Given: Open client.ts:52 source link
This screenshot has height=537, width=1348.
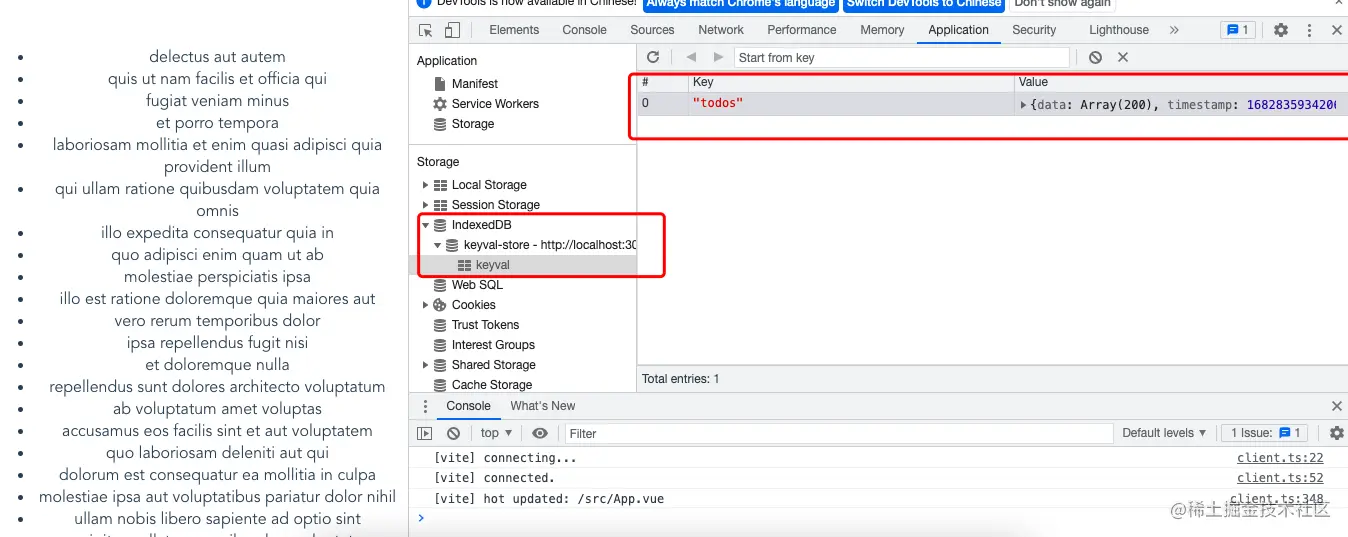Looking at the screenshot, I should tap(1280, 478).
